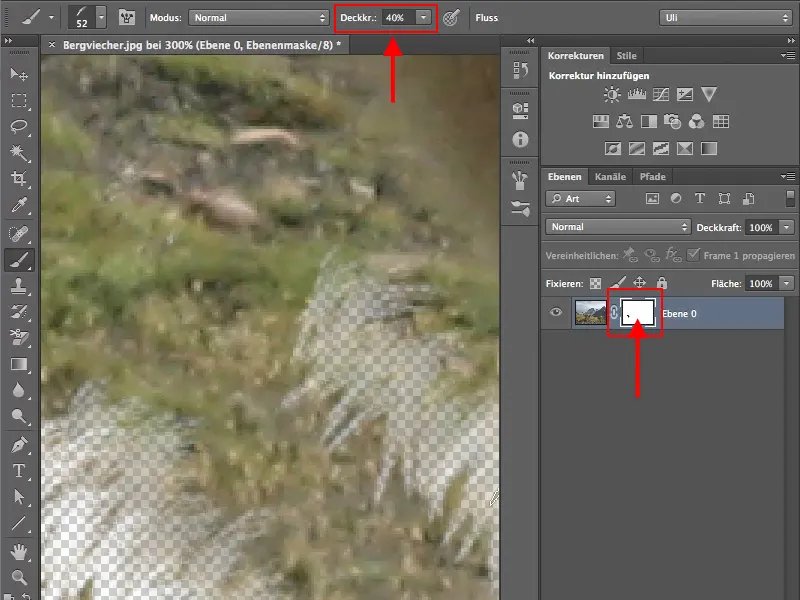Add a Selective Color adjustment

click(685, 148)
